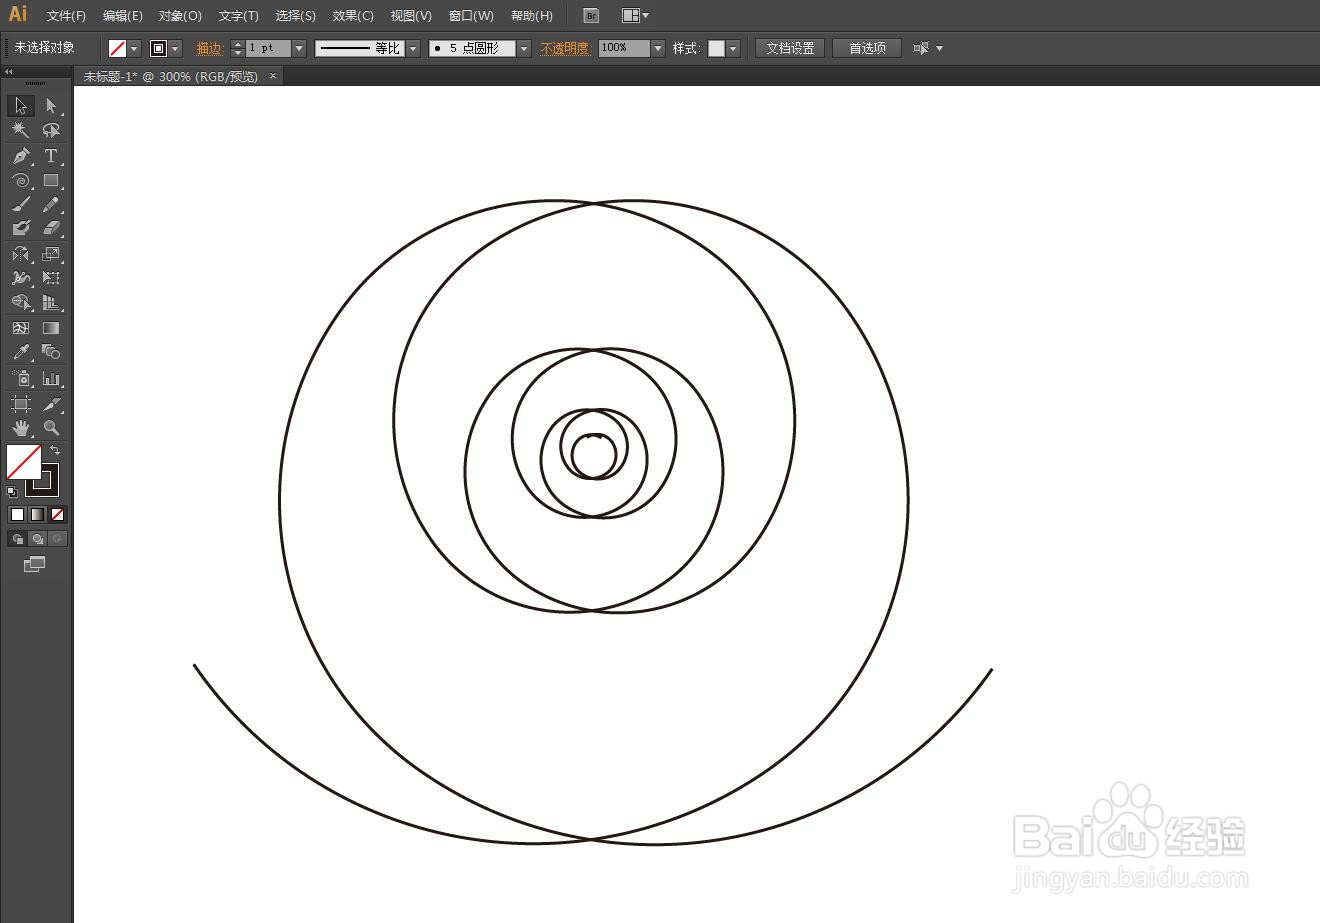Open the 编辑(E) menu
The image size is (1320, 923).
tap(122, 16)
